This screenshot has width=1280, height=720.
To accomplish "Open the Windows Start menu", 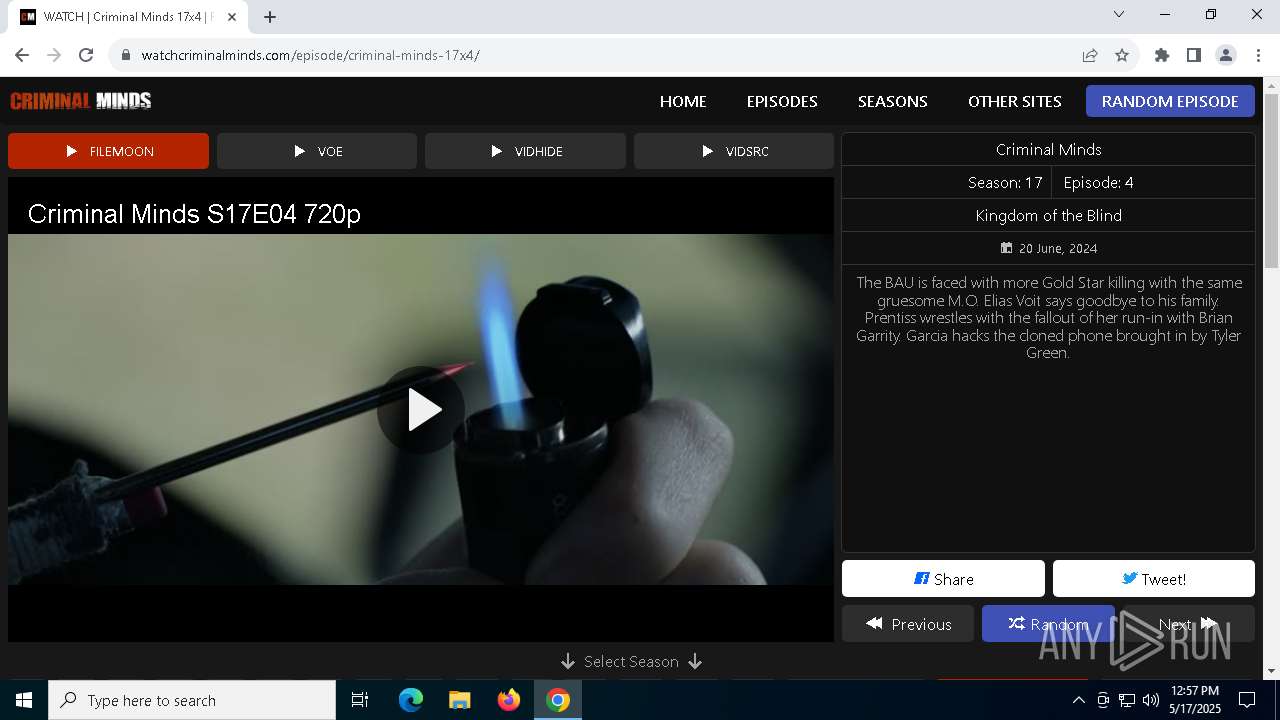I will [x=24, y=700].
